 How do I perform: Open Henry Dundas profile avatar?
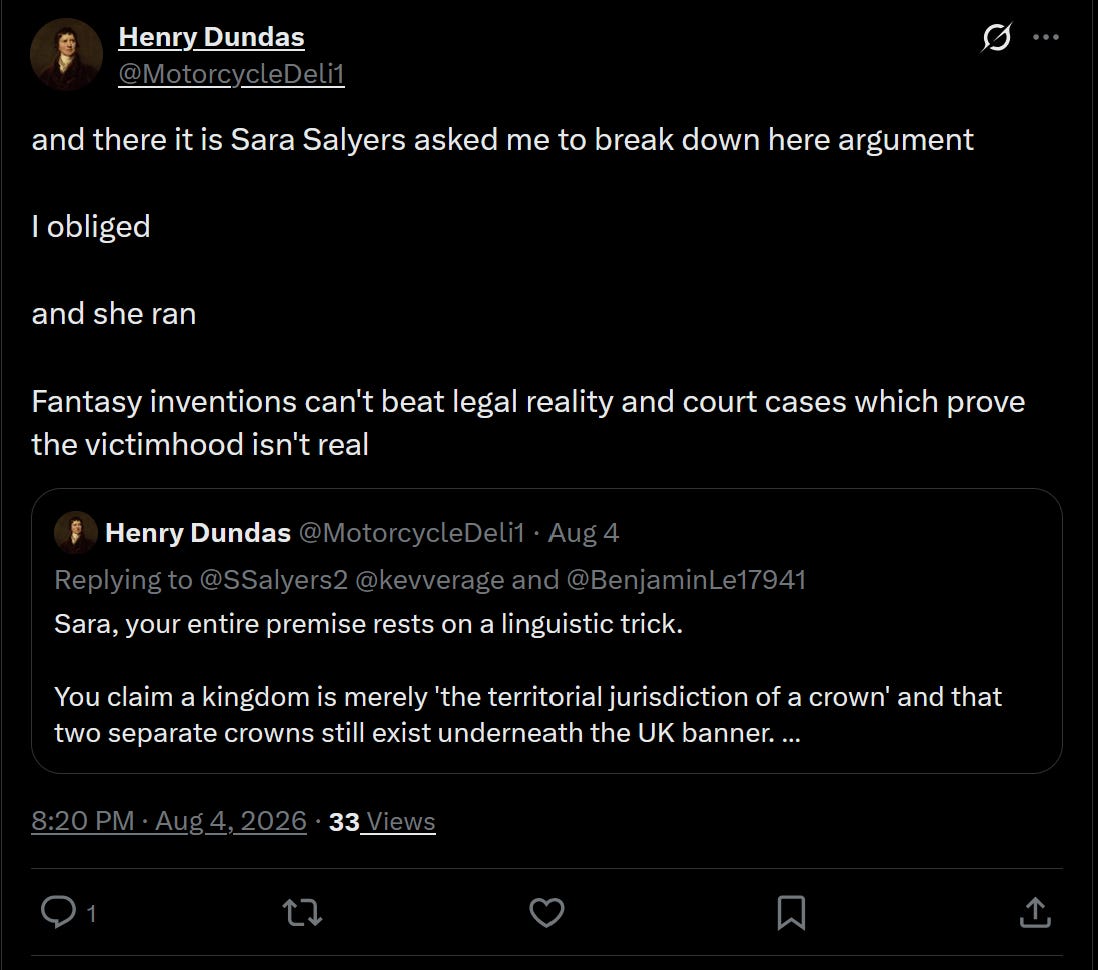click(67, 55)
